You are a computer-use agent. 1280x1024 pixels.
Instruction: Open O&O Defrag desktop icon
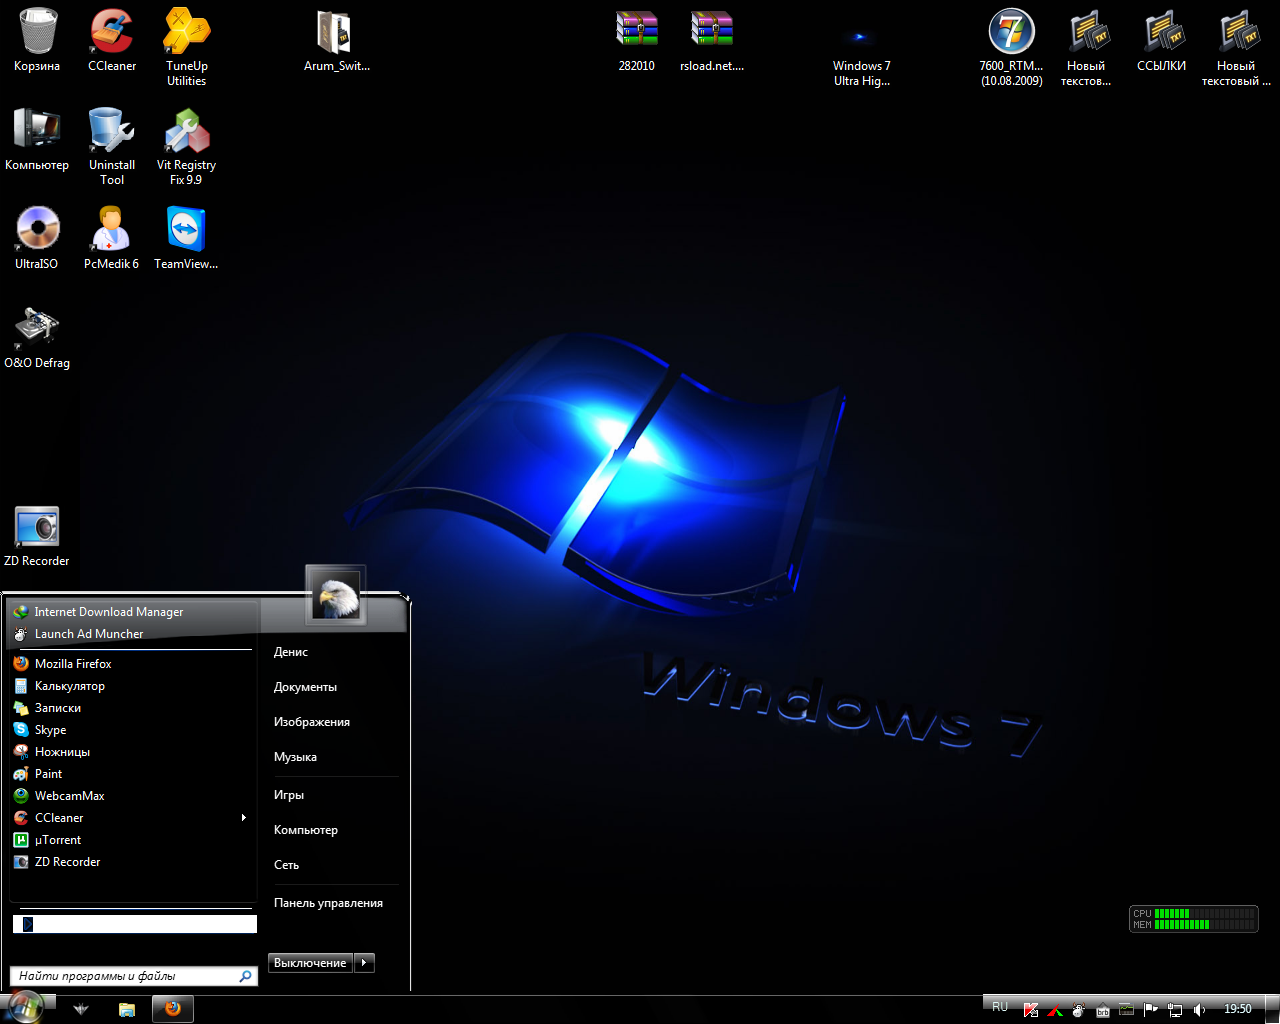[x=37, y=337]
